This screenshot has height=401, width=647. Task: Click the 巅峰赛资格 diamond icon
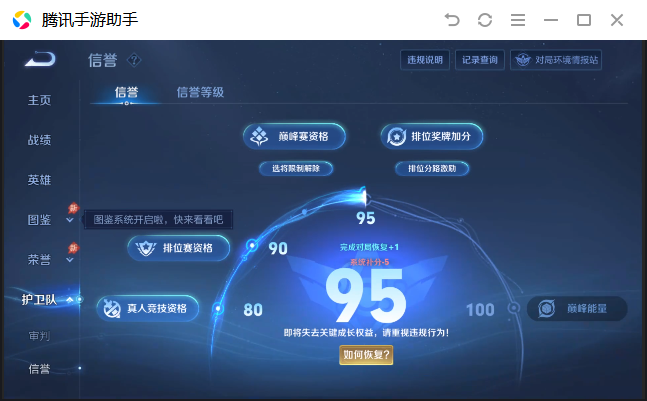259,137
